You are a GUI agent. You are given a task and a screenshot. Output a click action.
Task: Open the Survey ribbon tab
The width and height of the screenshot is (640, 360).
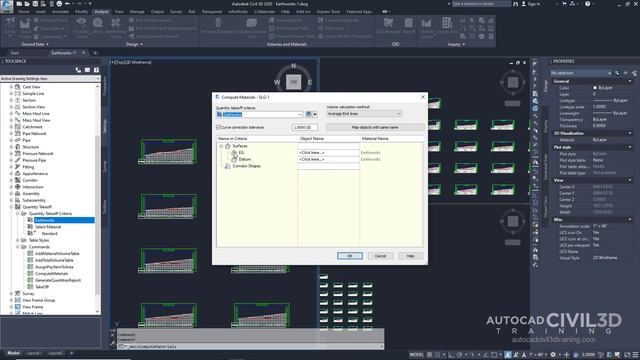pyautogui.click(x=176, y=12)
